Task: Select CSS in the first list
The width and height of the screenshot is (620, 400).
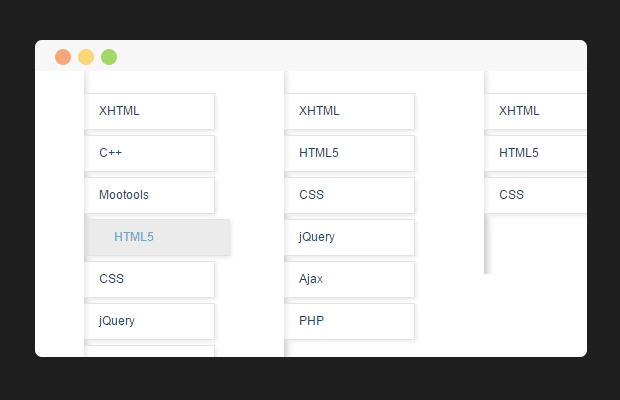Action: (x=149, y=279)
